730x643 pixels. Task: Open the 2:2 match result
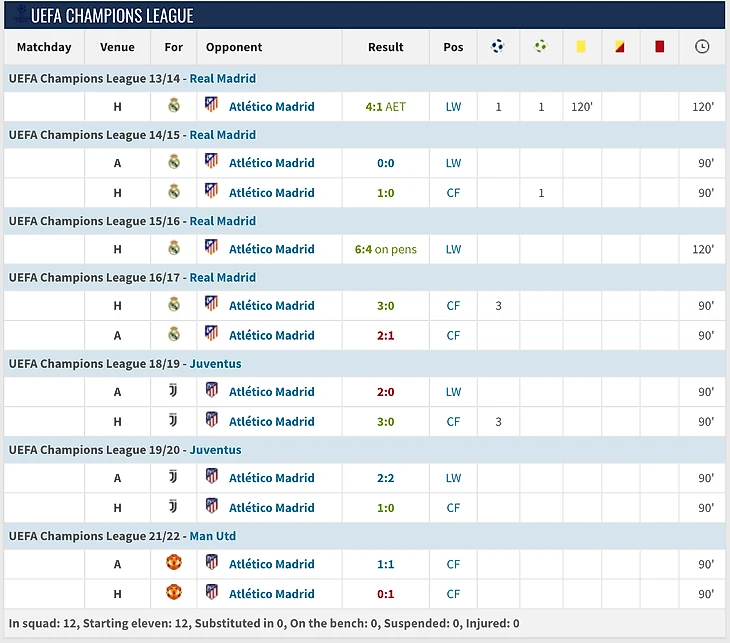[x=385, y=478]
